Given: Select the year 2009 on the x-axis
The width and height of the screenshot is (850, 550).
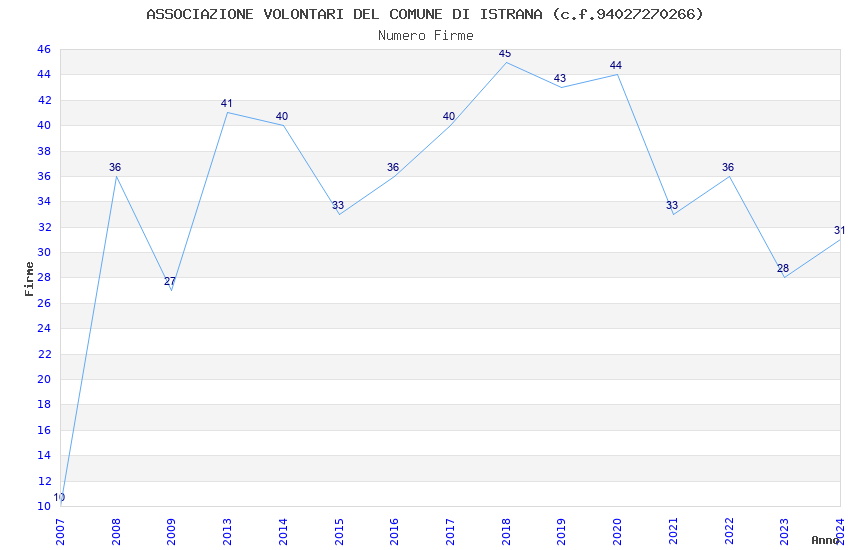Looking at the screenshot, I should (x=171, y=532).
